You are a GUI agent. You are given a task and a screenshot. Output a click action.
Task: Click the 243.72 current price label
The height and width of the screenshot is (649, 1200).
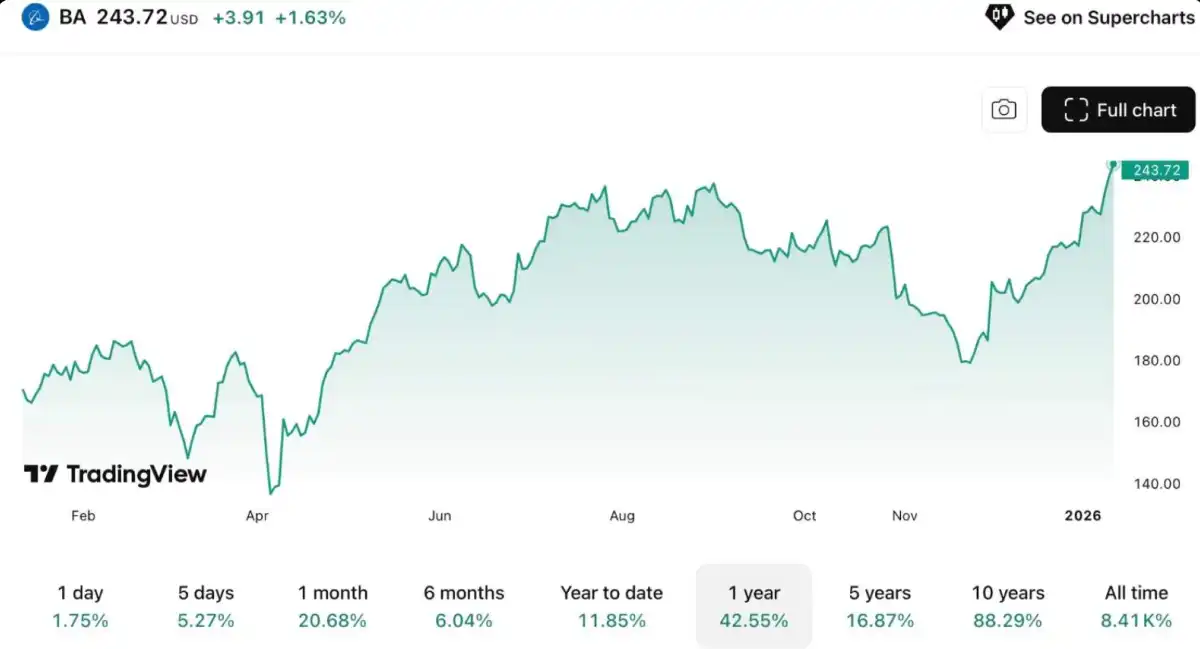1155,171
